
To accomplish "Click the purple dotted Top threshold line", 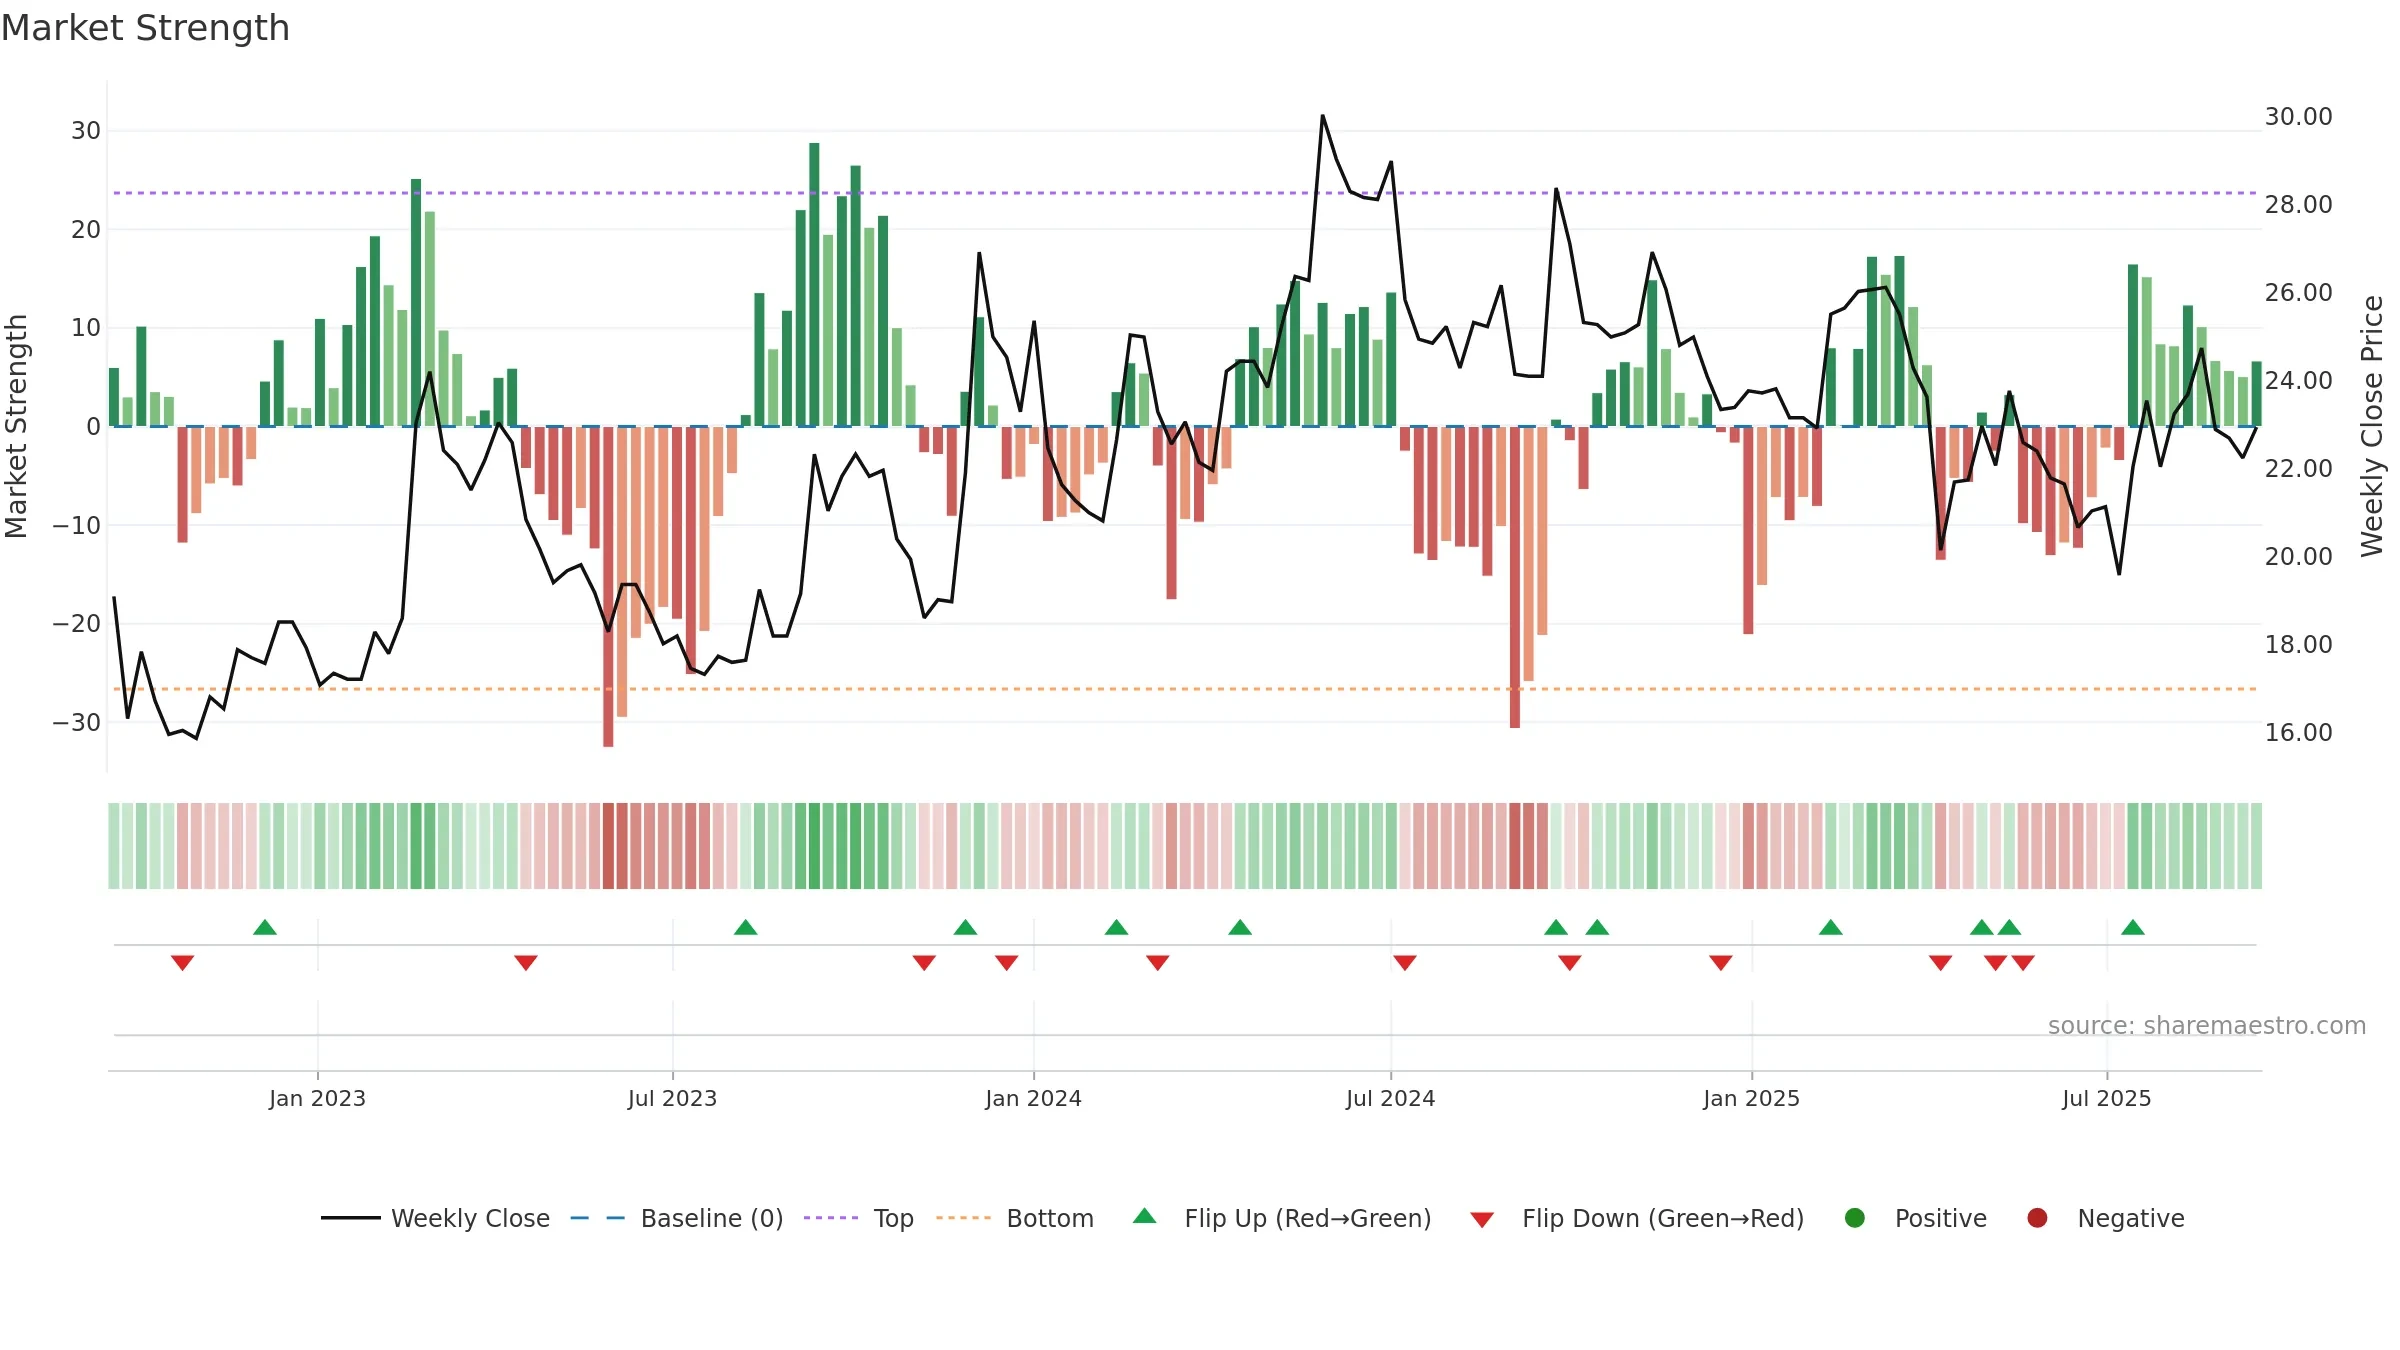I will point(1185,193).
